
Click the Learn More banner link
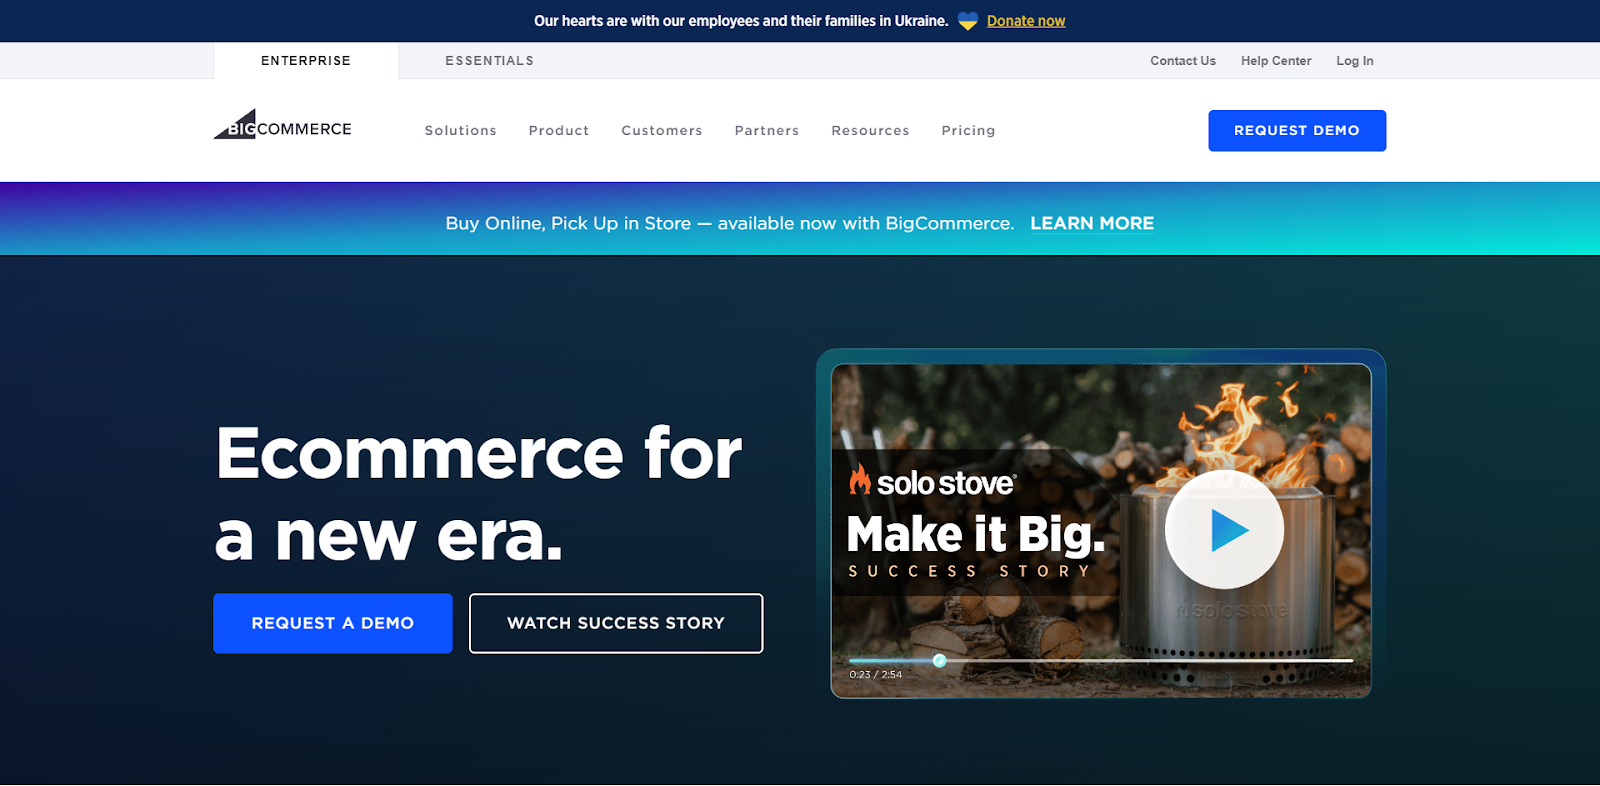point(1092,223)
